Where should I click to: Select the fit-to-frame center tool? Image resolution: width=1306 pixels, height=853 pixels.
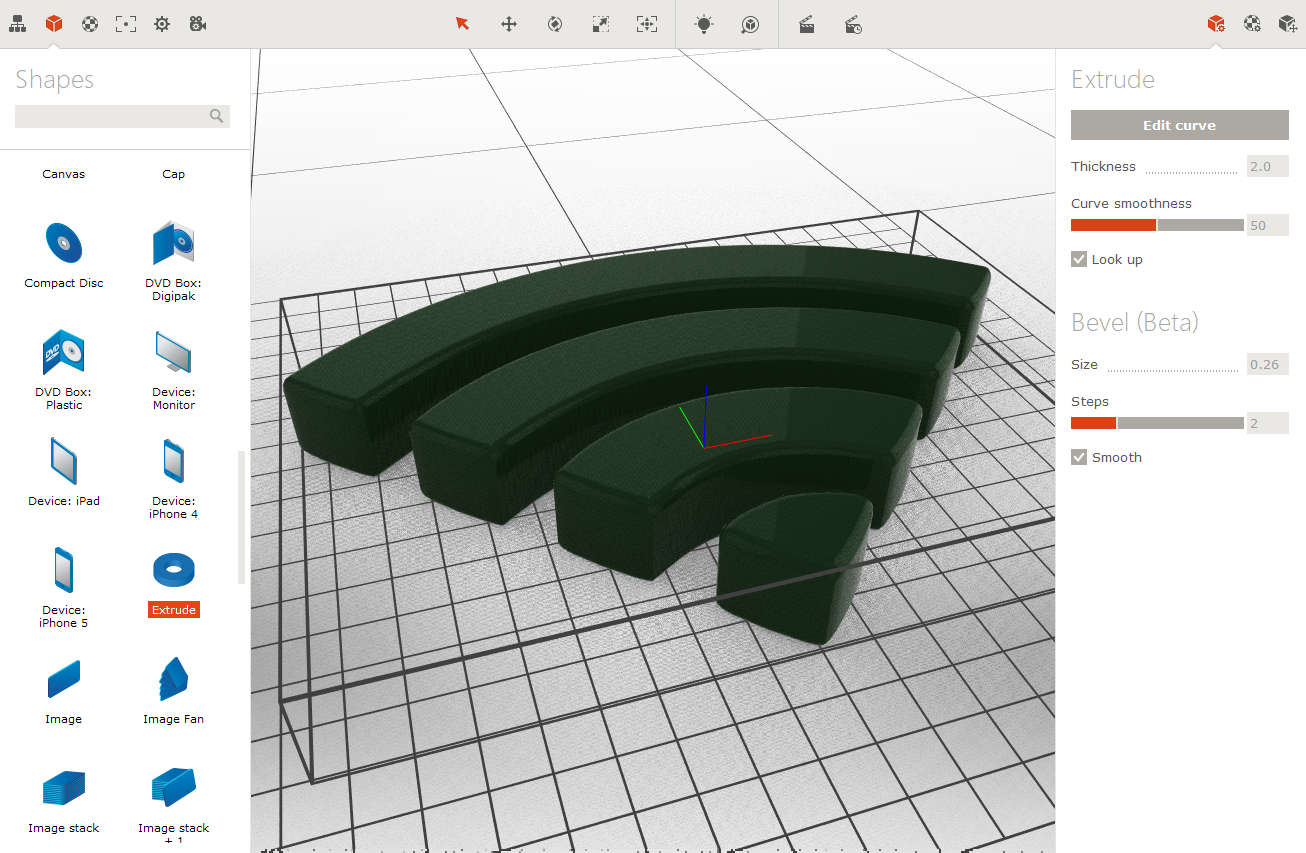click(x=646, y=23)
